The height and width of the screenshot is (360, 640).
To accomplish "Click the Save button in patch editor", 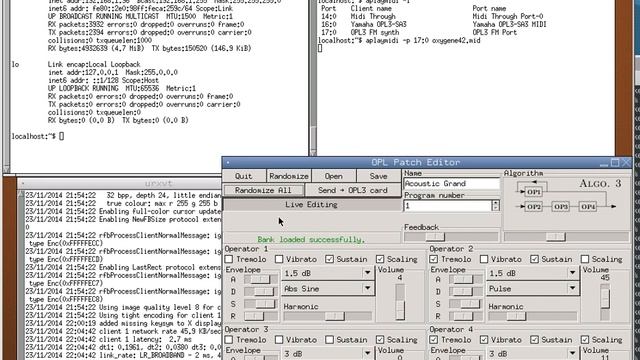I will 378,176.
